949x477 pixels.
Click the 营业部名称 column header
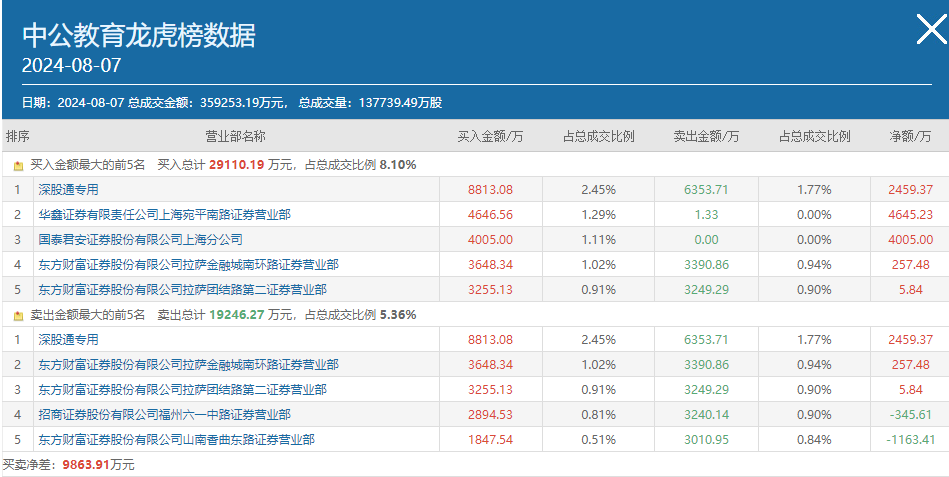pos(235,136)
